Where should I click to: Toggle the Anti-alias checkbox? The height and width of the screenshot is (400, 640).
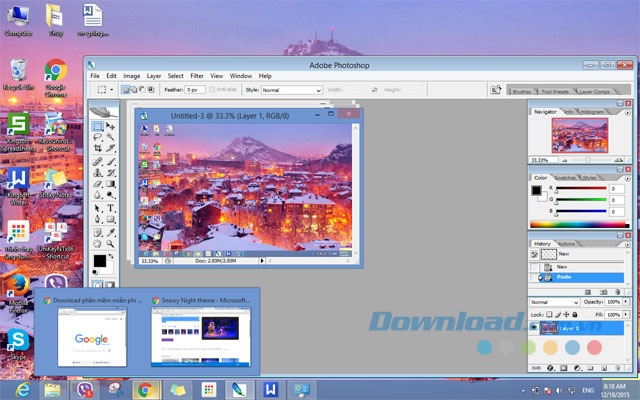click(x=212, y=89)
